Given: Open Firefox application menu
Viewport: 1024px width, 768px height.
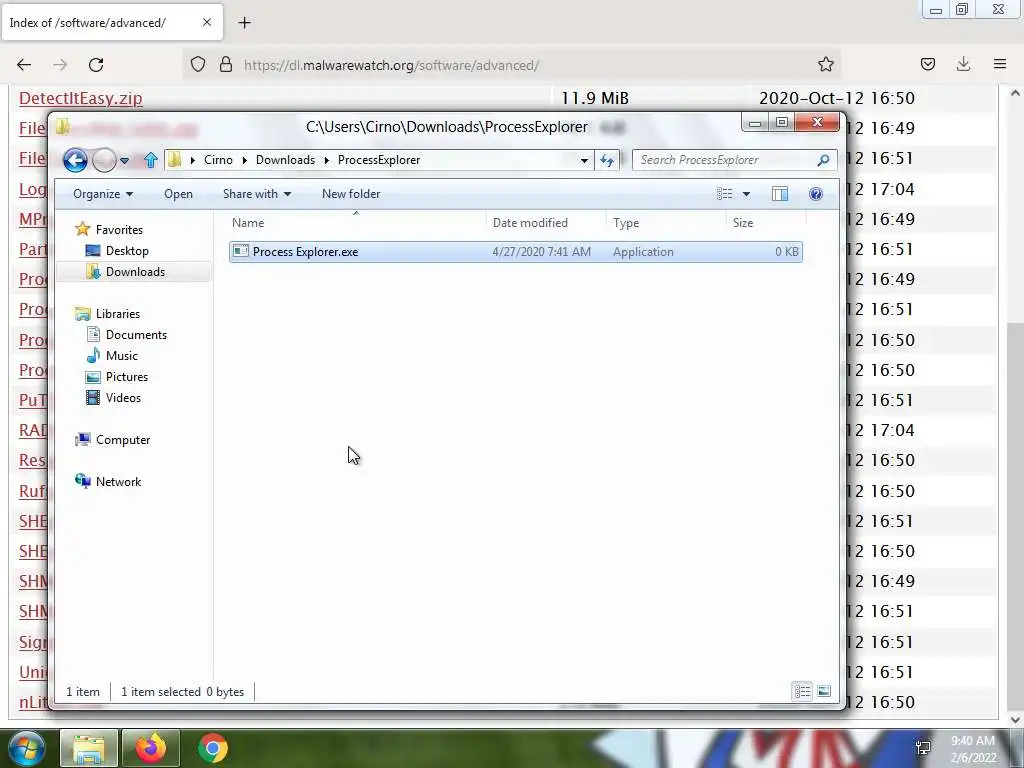Looking at the screenshot, I should click(x=1000, y=64).
